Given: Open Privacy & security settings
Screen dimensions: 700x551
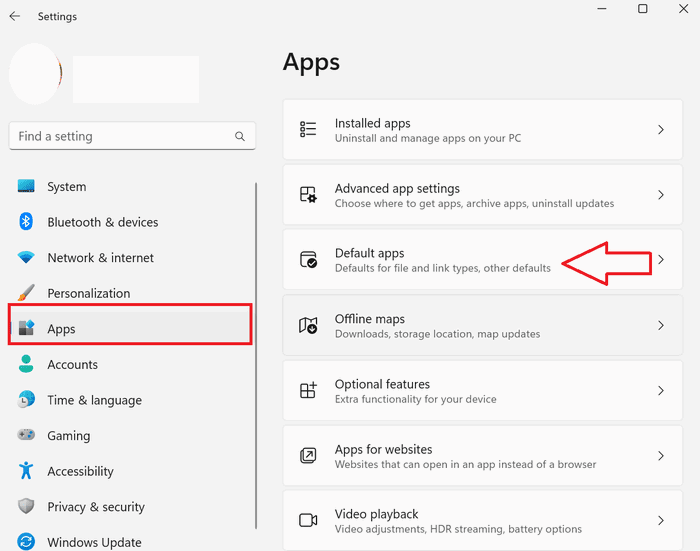Looking at the screenshot, I should [130, 507].
